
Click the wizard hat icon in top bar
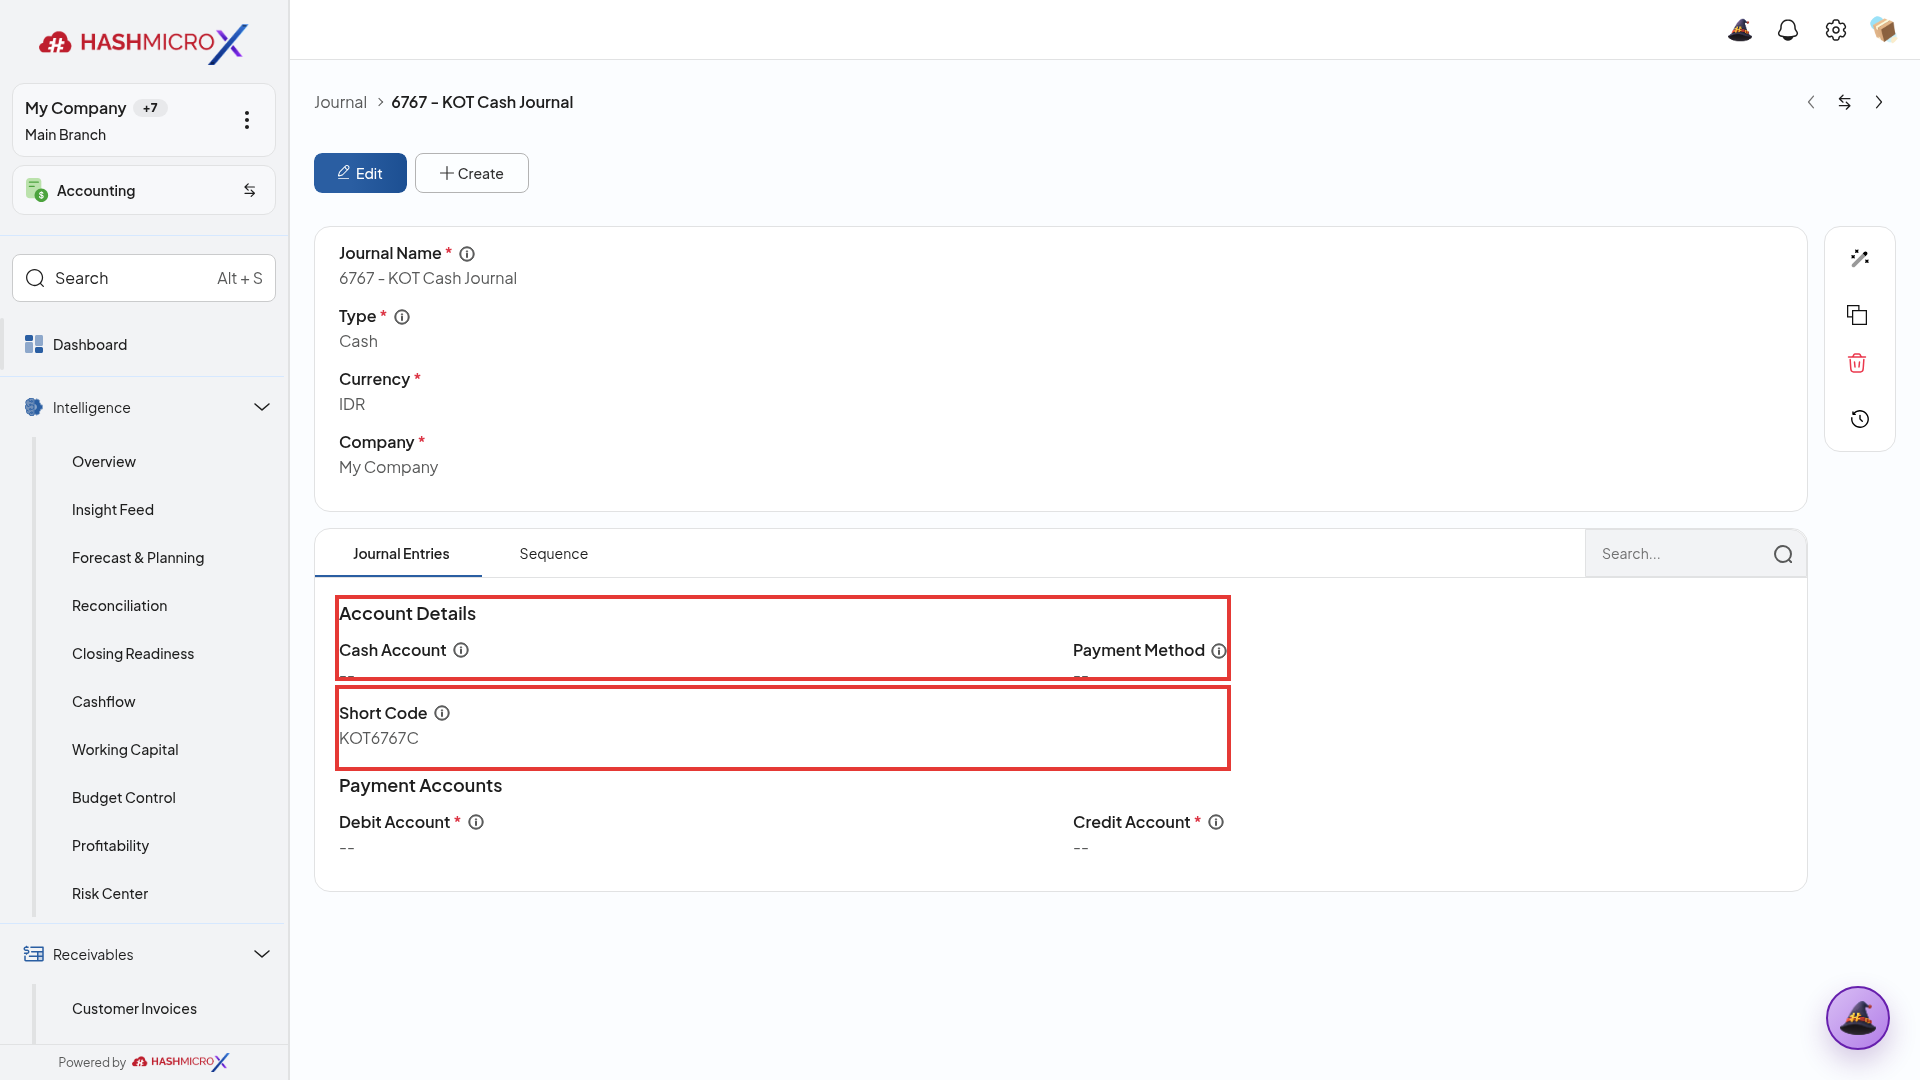(x=1740, y=30)
